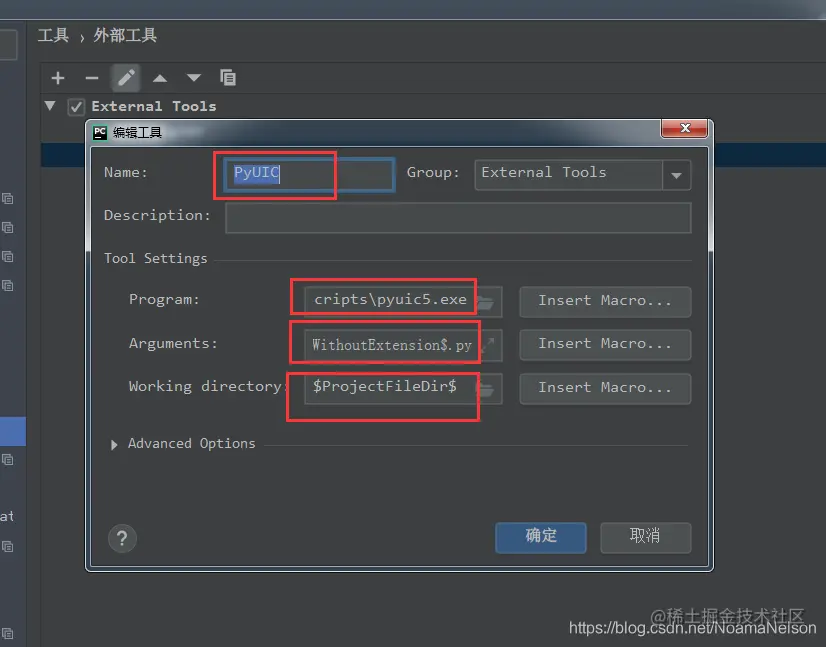Insert Macro for Arguments row
The image size is (826, 647).
pyautogui.click(x=605, y=345)
